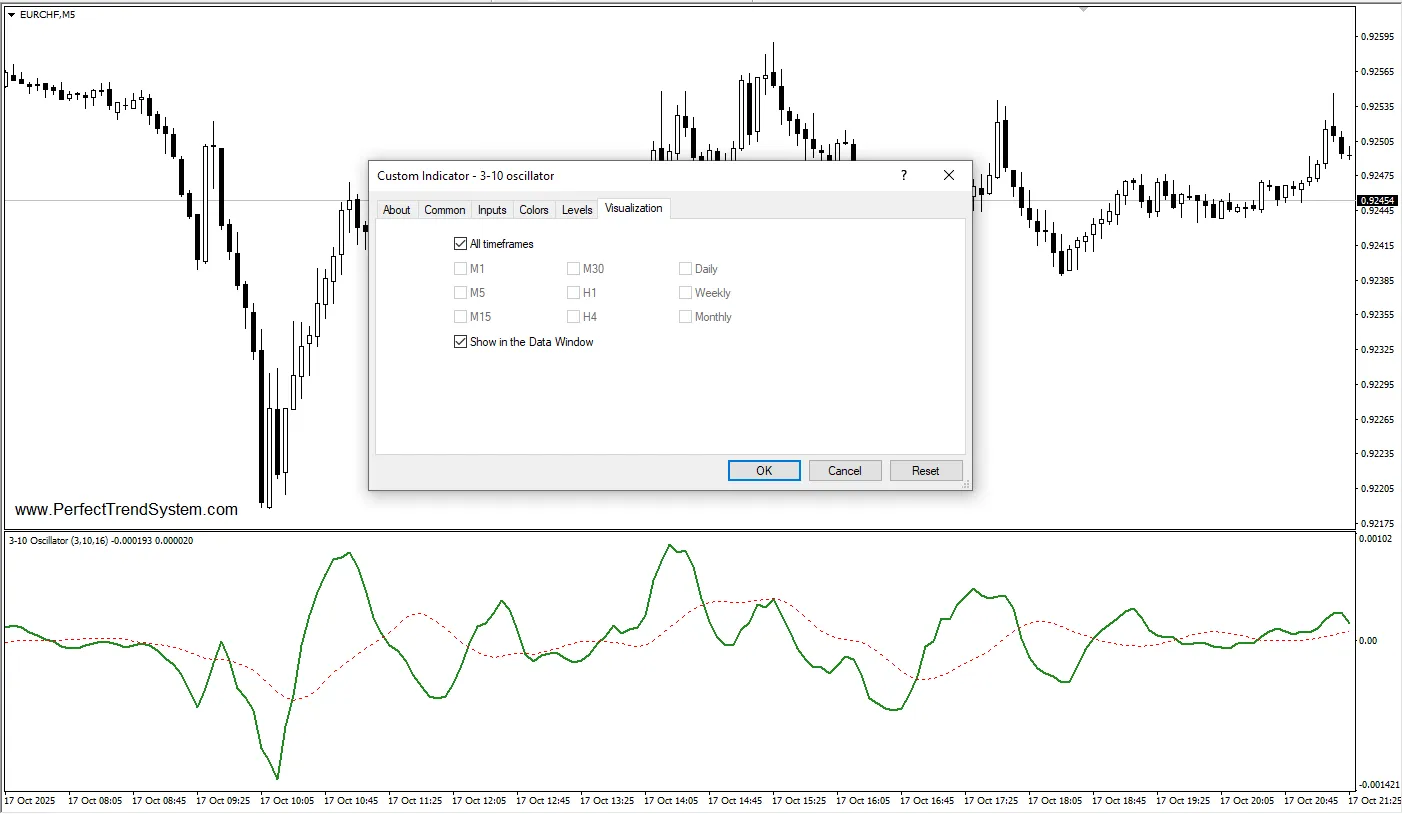
Task: Toggle the M5 timeframe checkbox
Action: coord(460,293)
